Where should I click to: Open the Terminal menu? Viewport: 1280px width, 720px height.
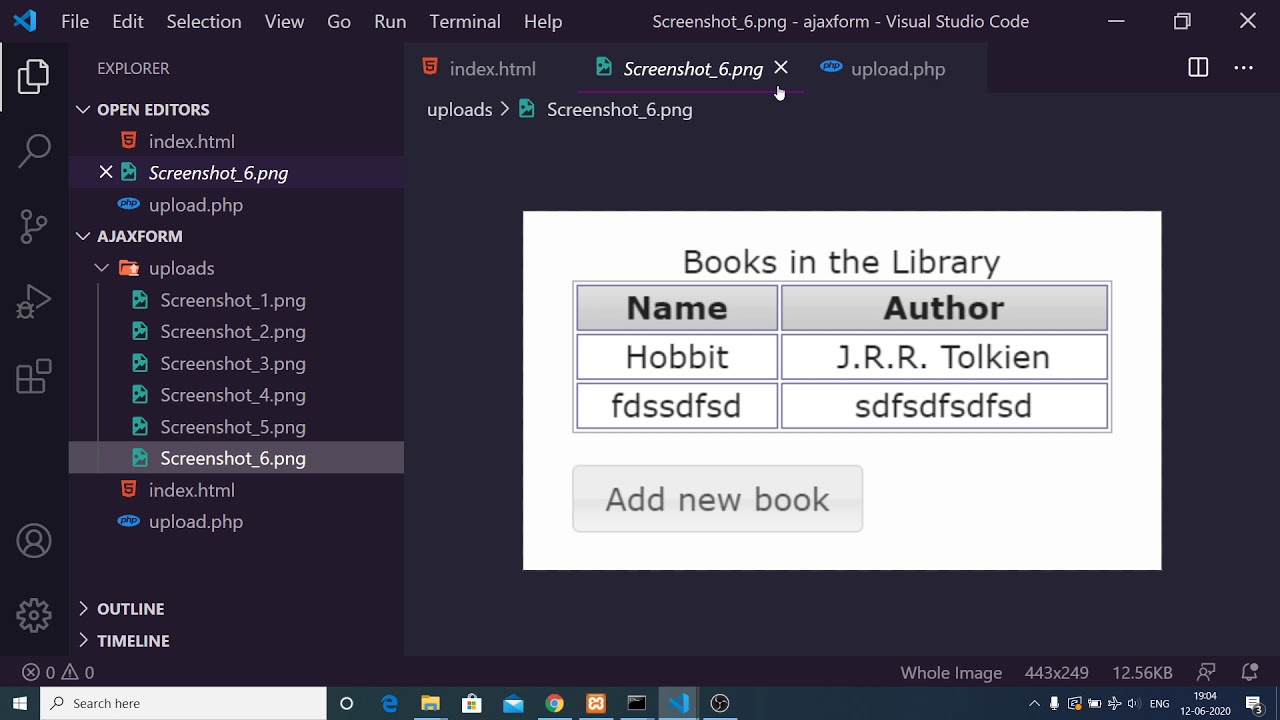coord(464,21)
